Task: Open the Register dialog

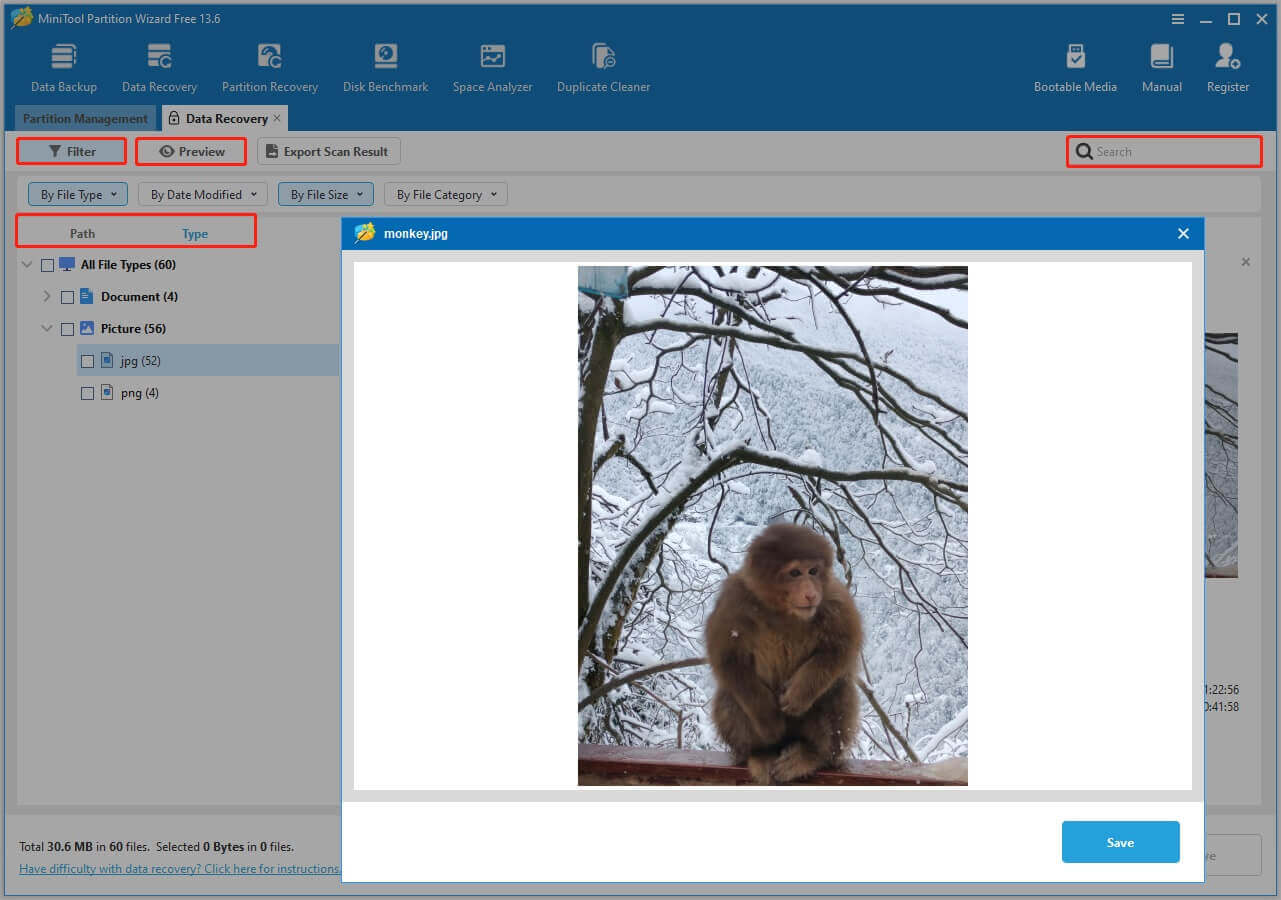Action: [1227, 65]
